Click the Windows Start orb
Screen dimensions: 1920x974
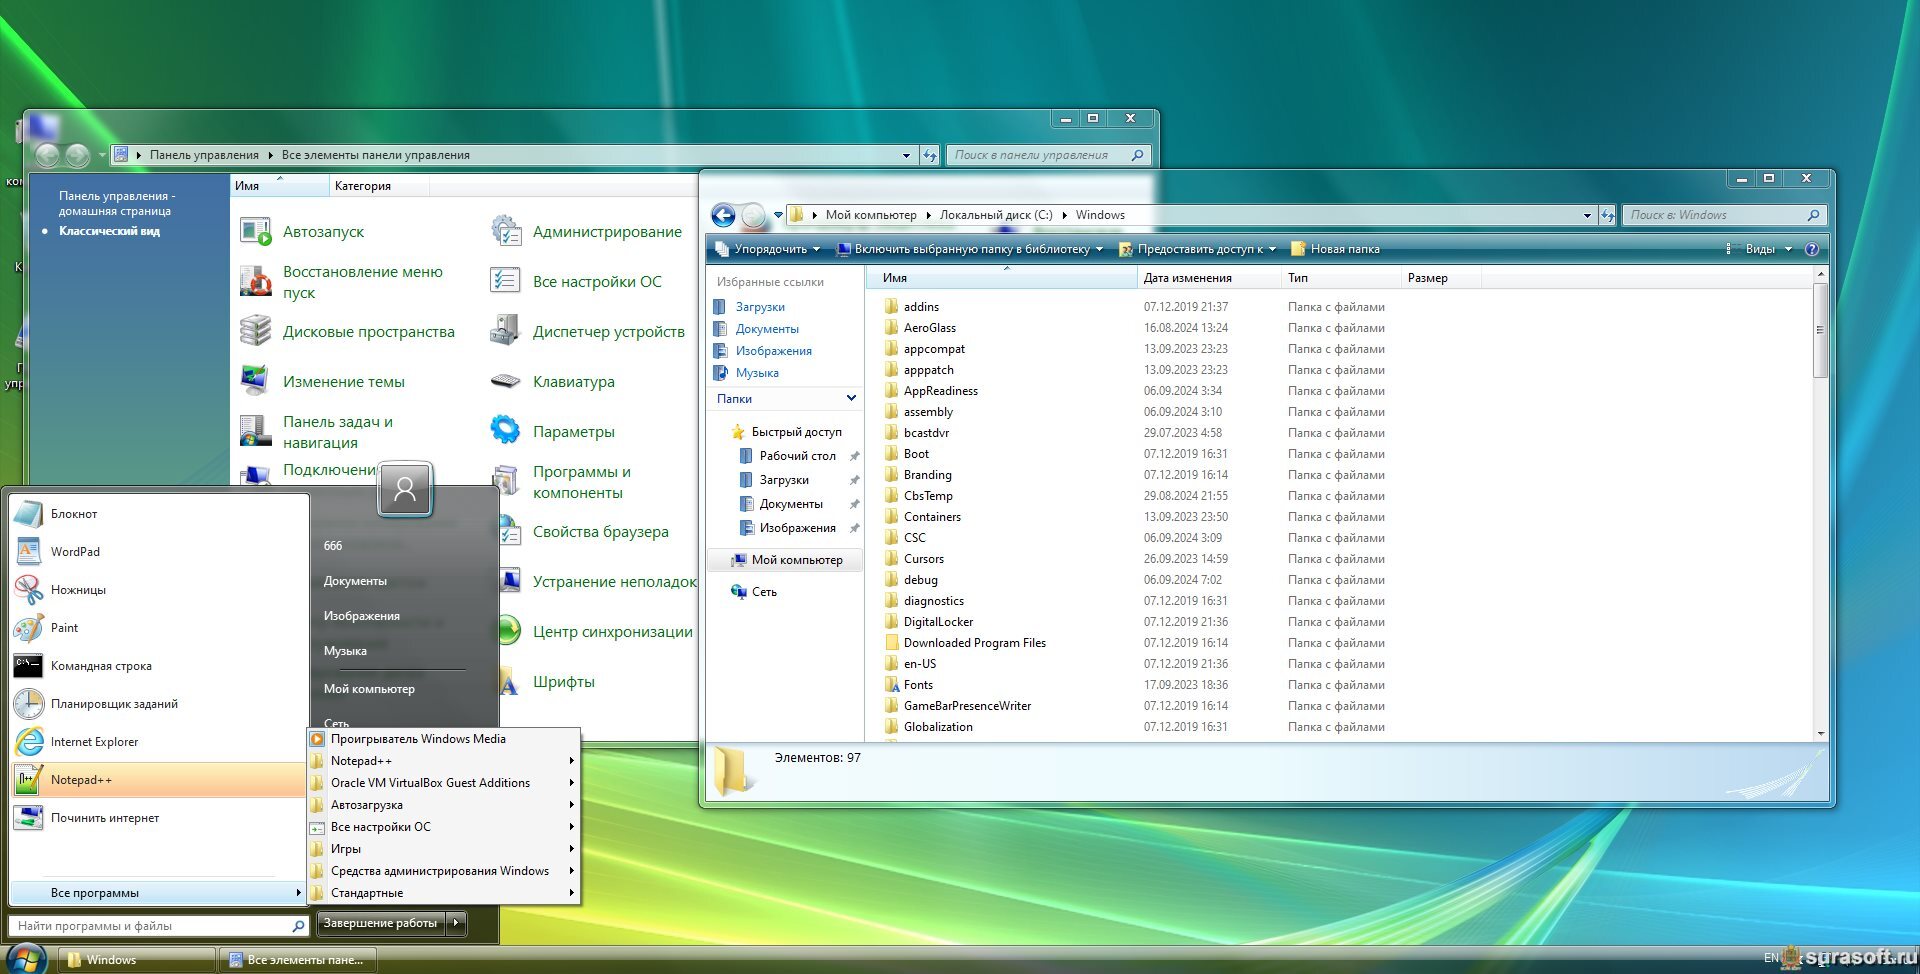coord(27,958)
